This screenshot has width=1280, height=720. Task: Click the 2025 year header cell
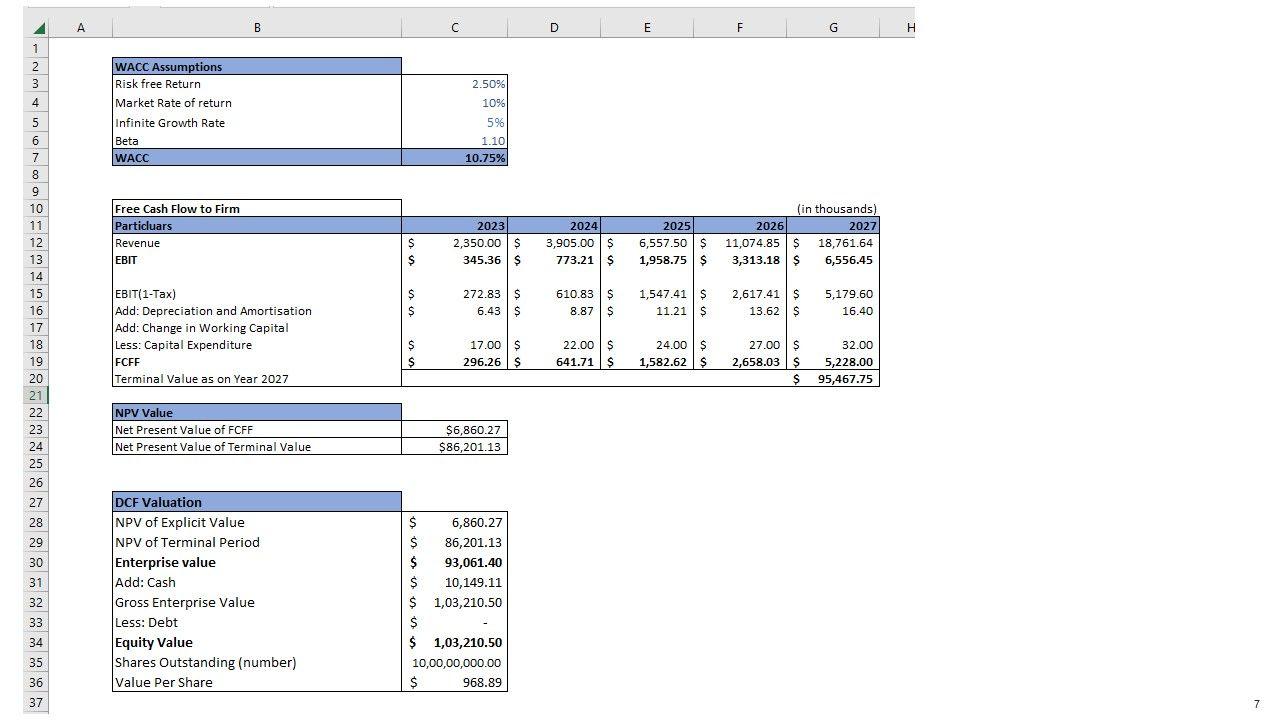point(646,226)
